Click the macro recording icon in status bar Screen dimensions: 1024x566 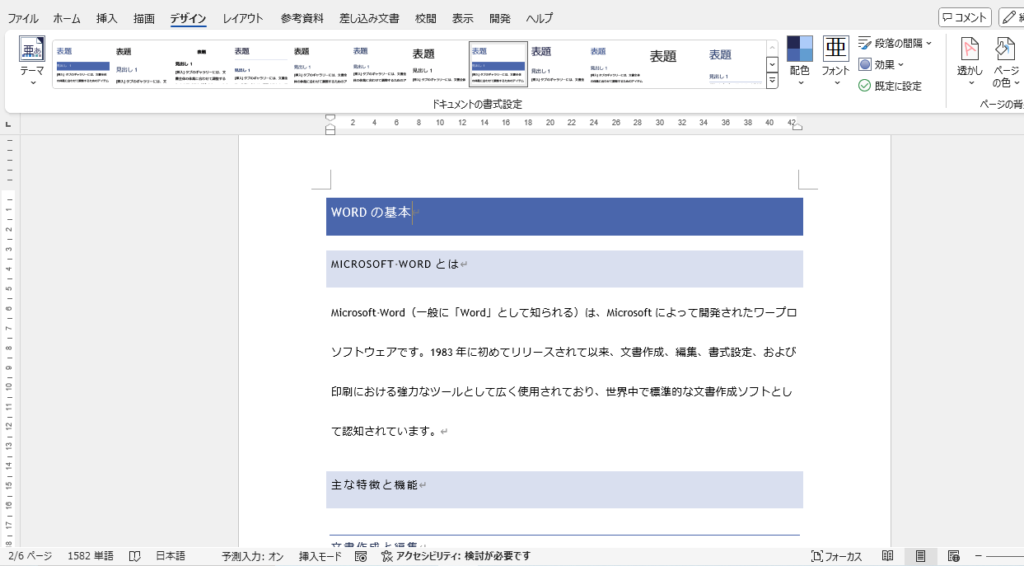click(x=360, y=556)
